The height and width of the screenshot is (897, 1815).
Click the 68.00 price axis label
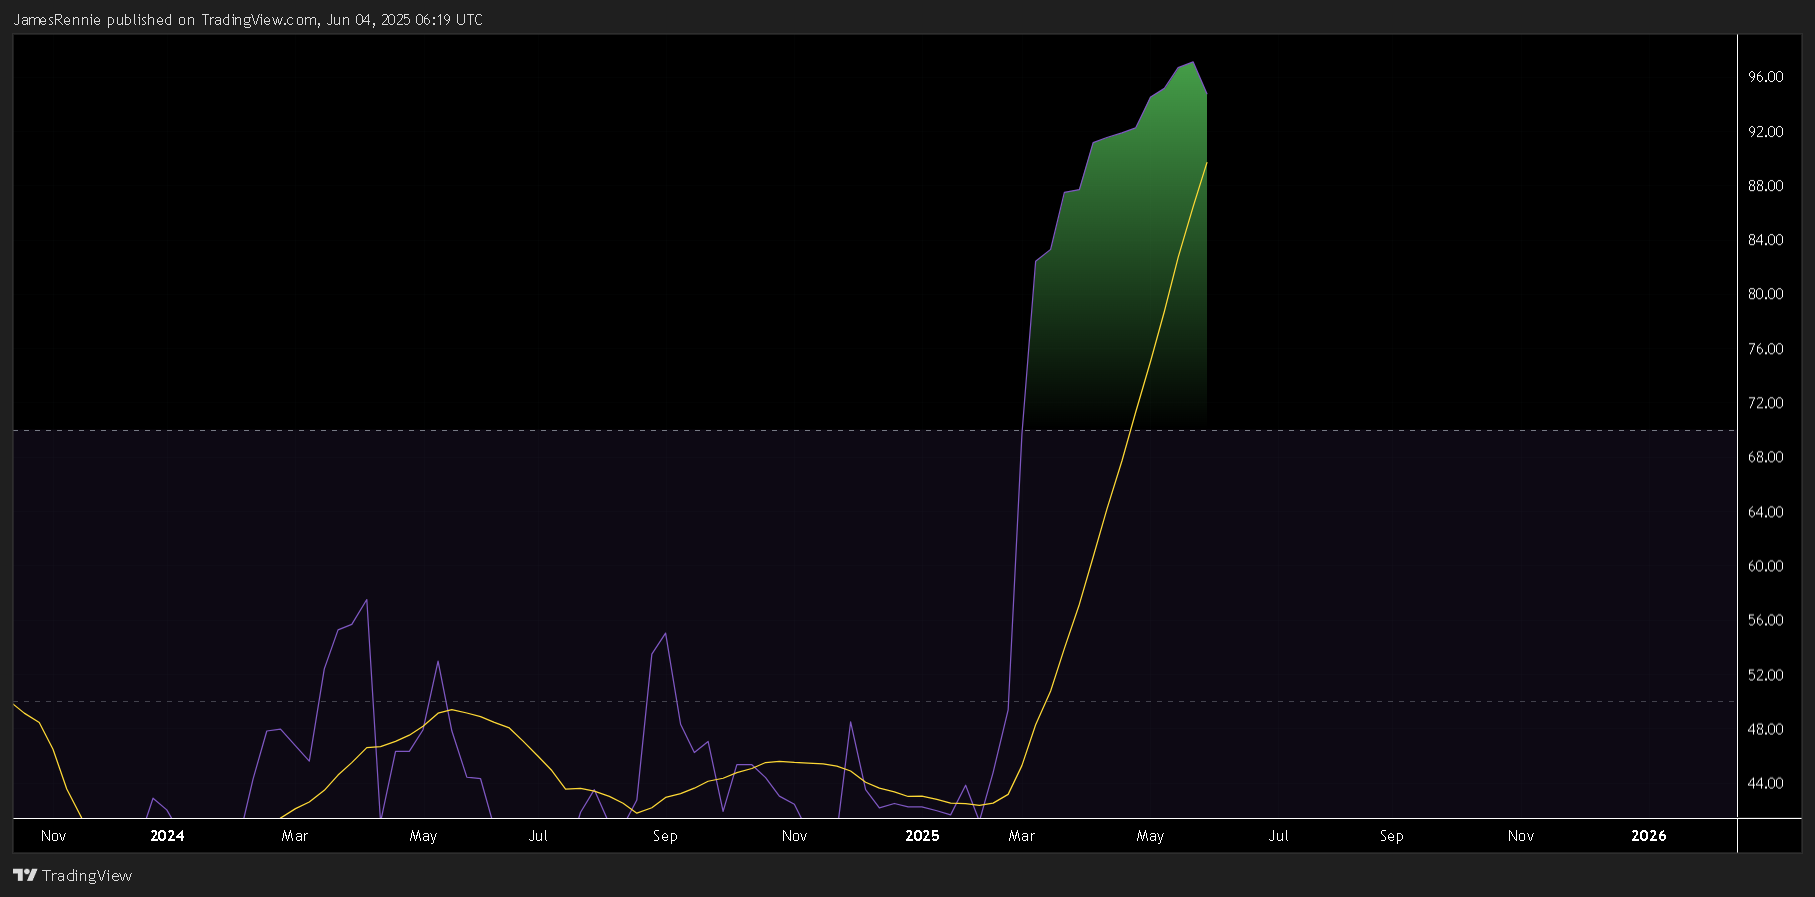(x=1765, y=456)
